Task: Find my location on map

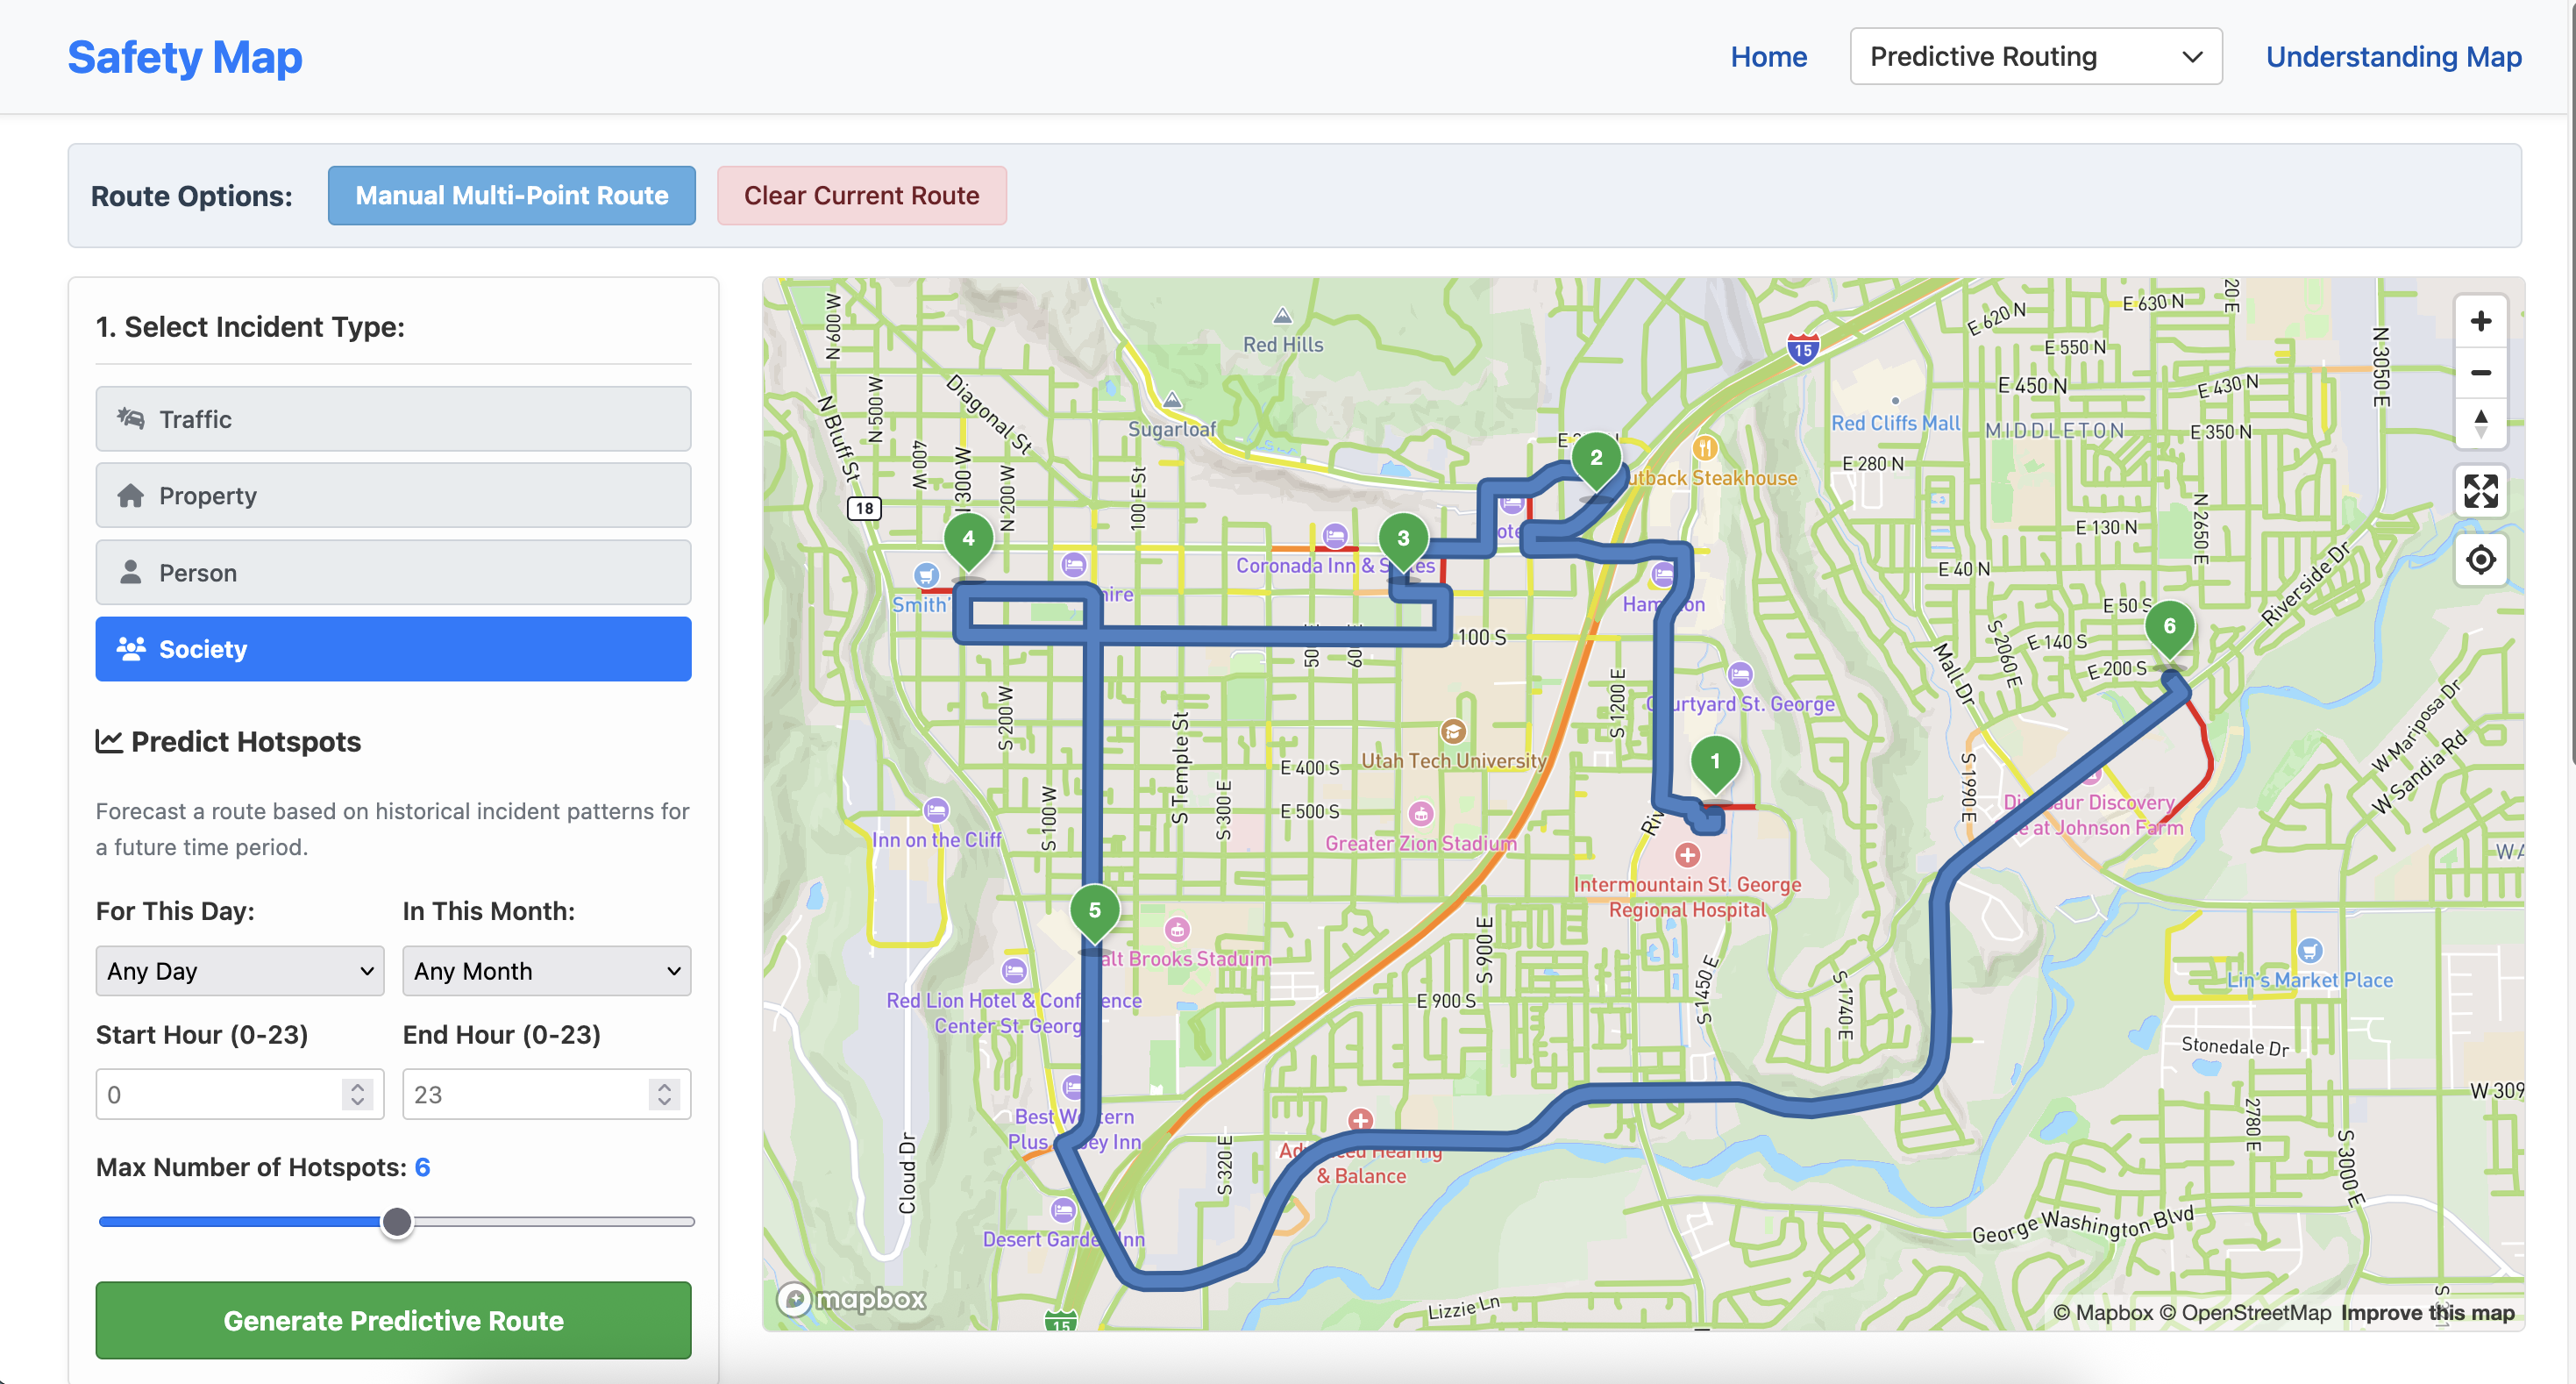Action: point(2480,559)
